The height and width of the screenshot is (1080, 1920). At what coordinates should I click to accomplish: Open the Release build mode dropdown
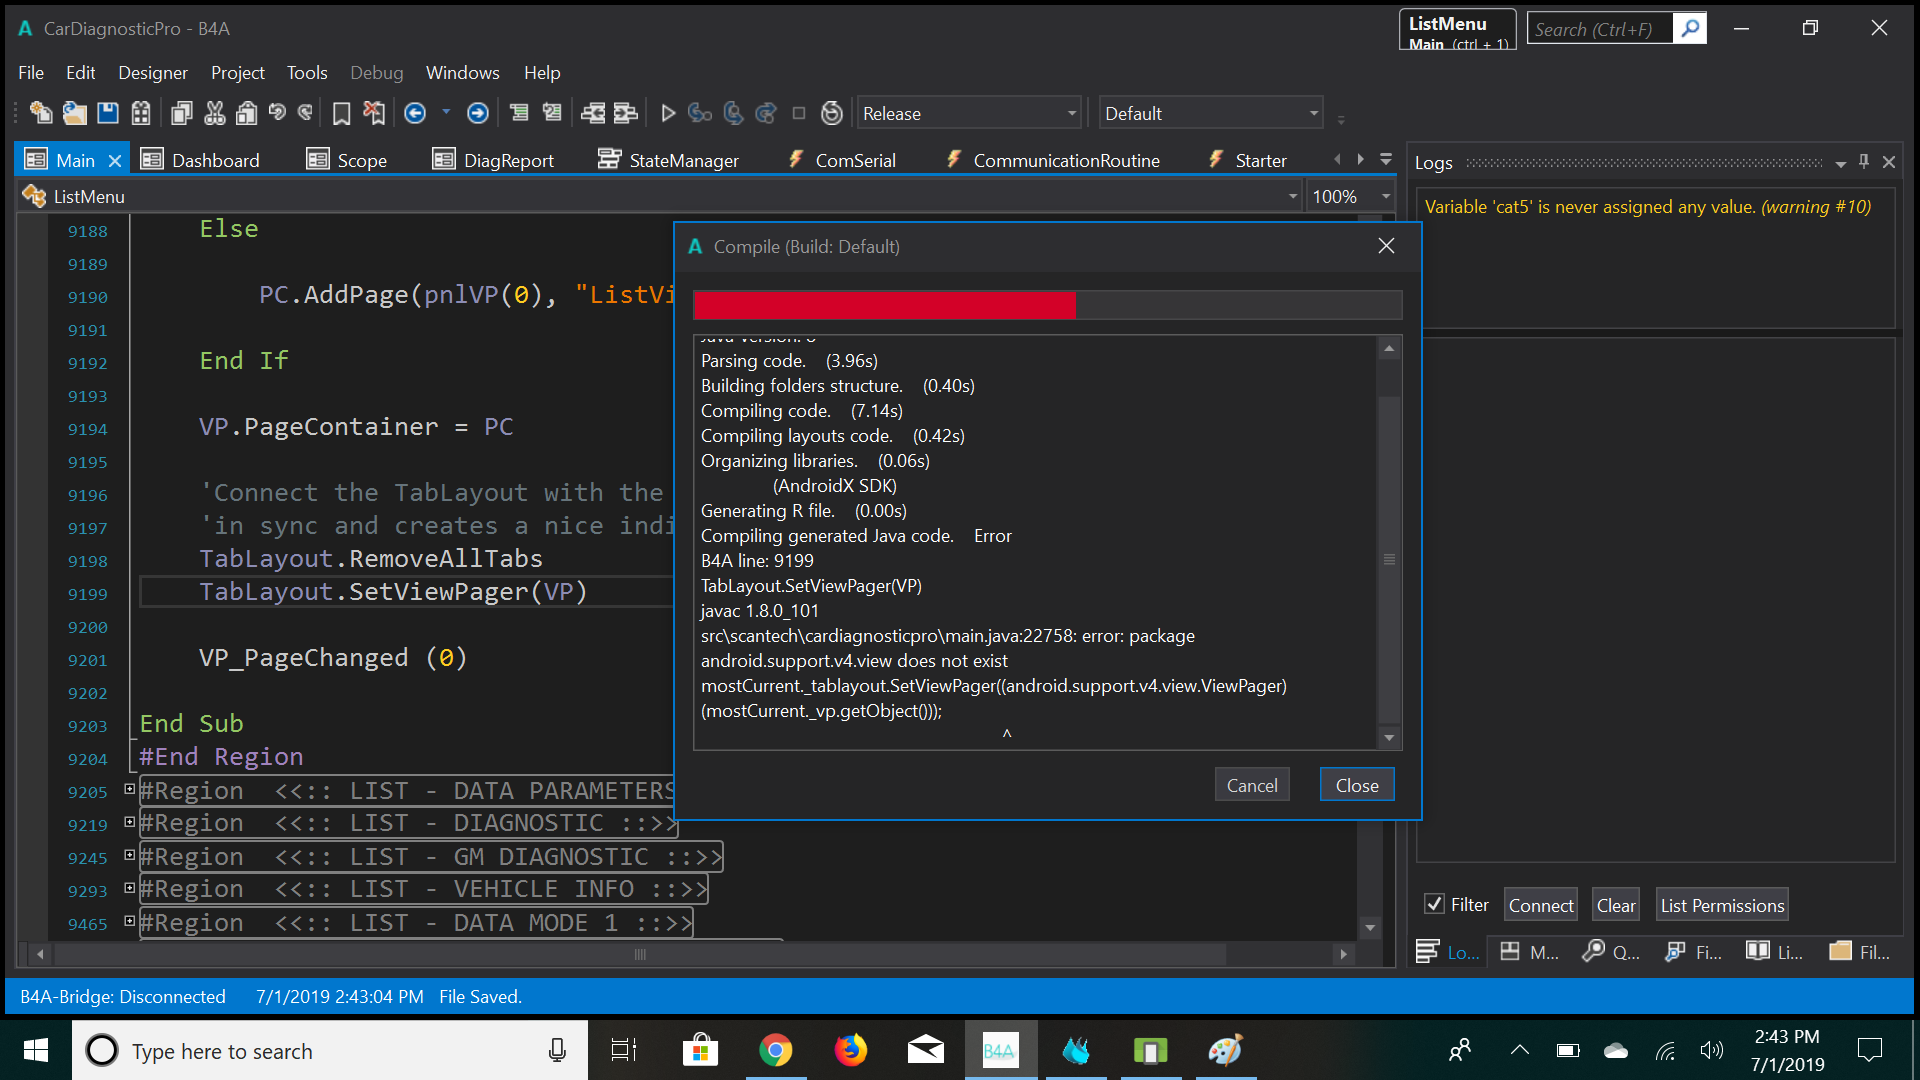pyautogui.click(x=1071, y=113)
